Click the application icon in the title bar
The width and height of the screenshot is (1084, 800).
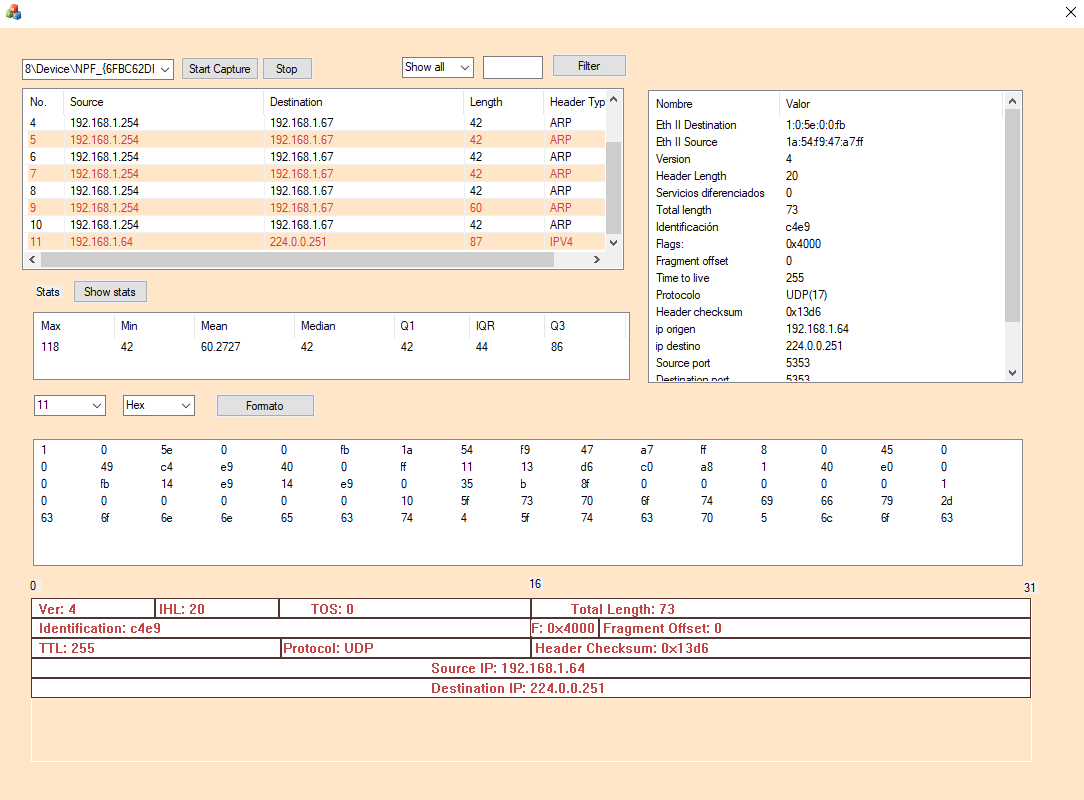[x=14, y=12]
